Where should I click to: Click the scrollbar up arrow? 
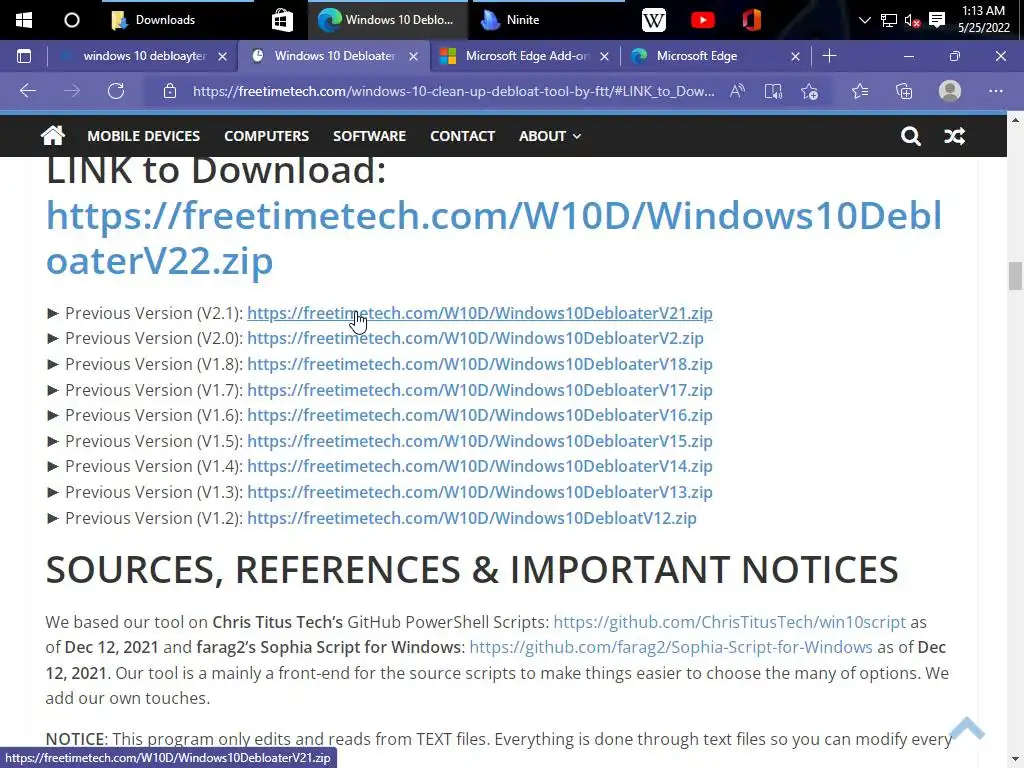pyautogui.click(x=1015, y=121)
